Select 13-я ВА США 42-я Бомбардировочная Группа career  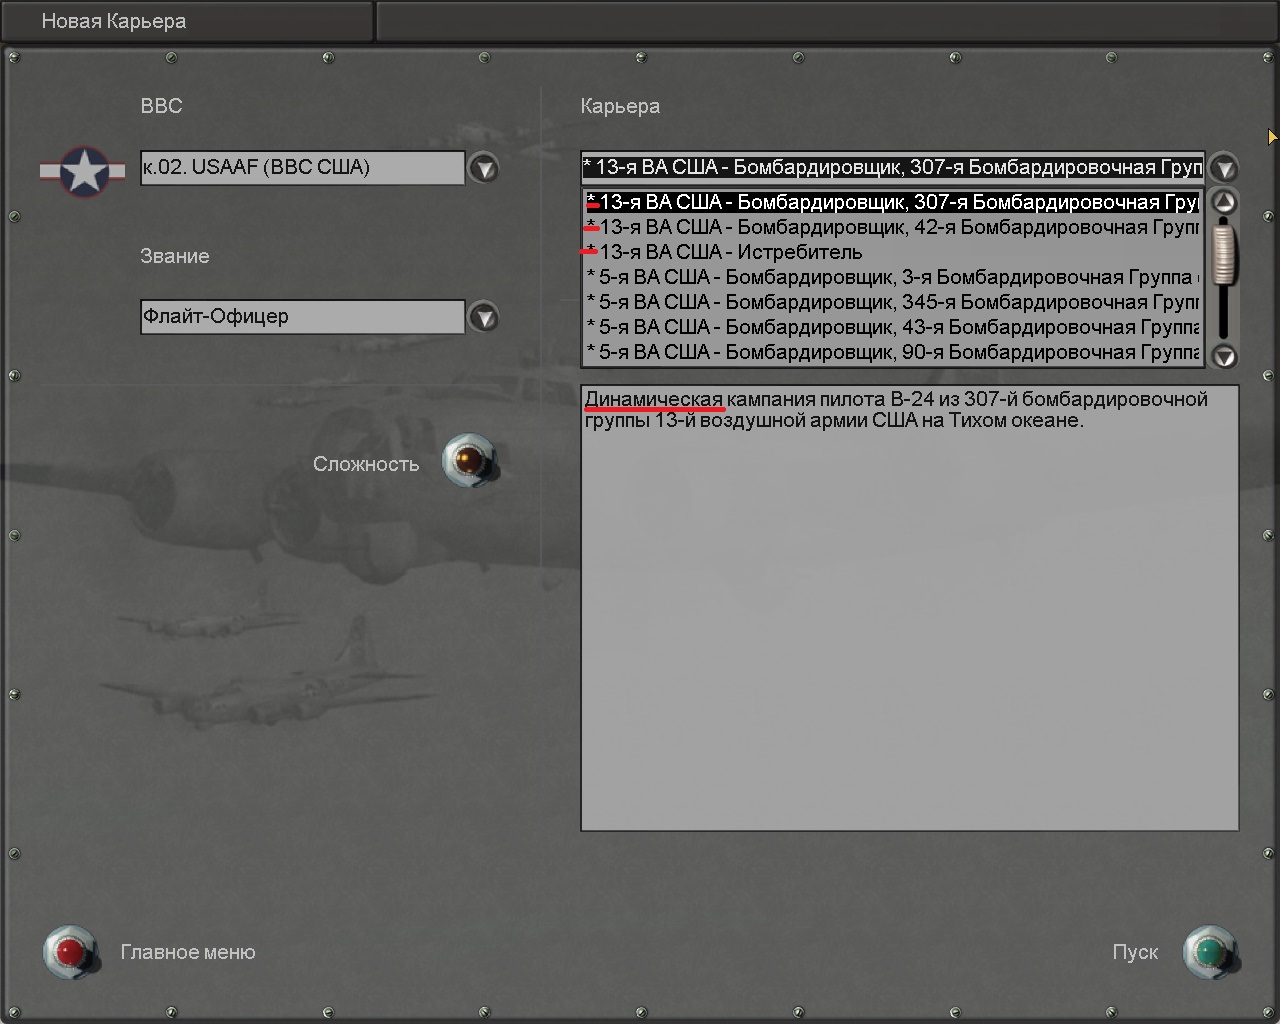(892, 227)
